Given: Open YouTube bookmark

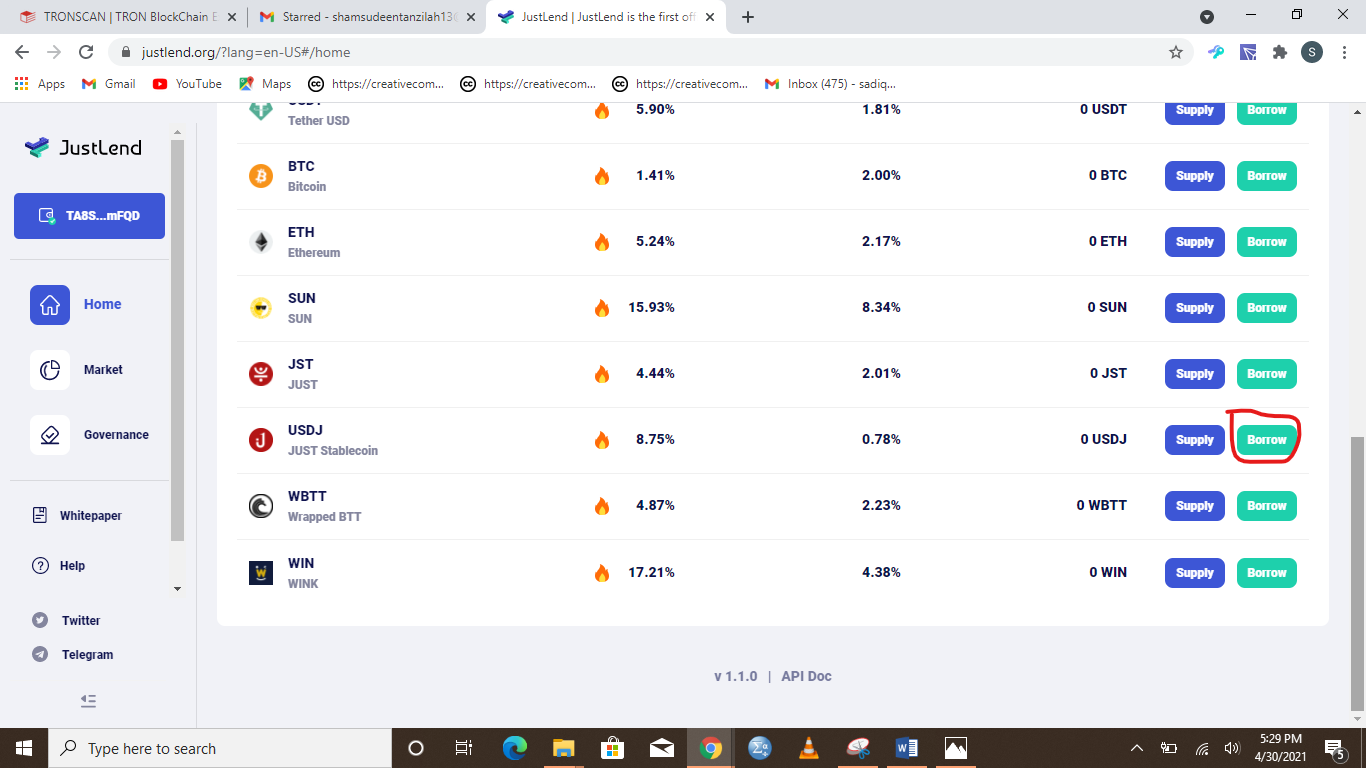Looking at the screenshot, I should click(x=187, y=84).
